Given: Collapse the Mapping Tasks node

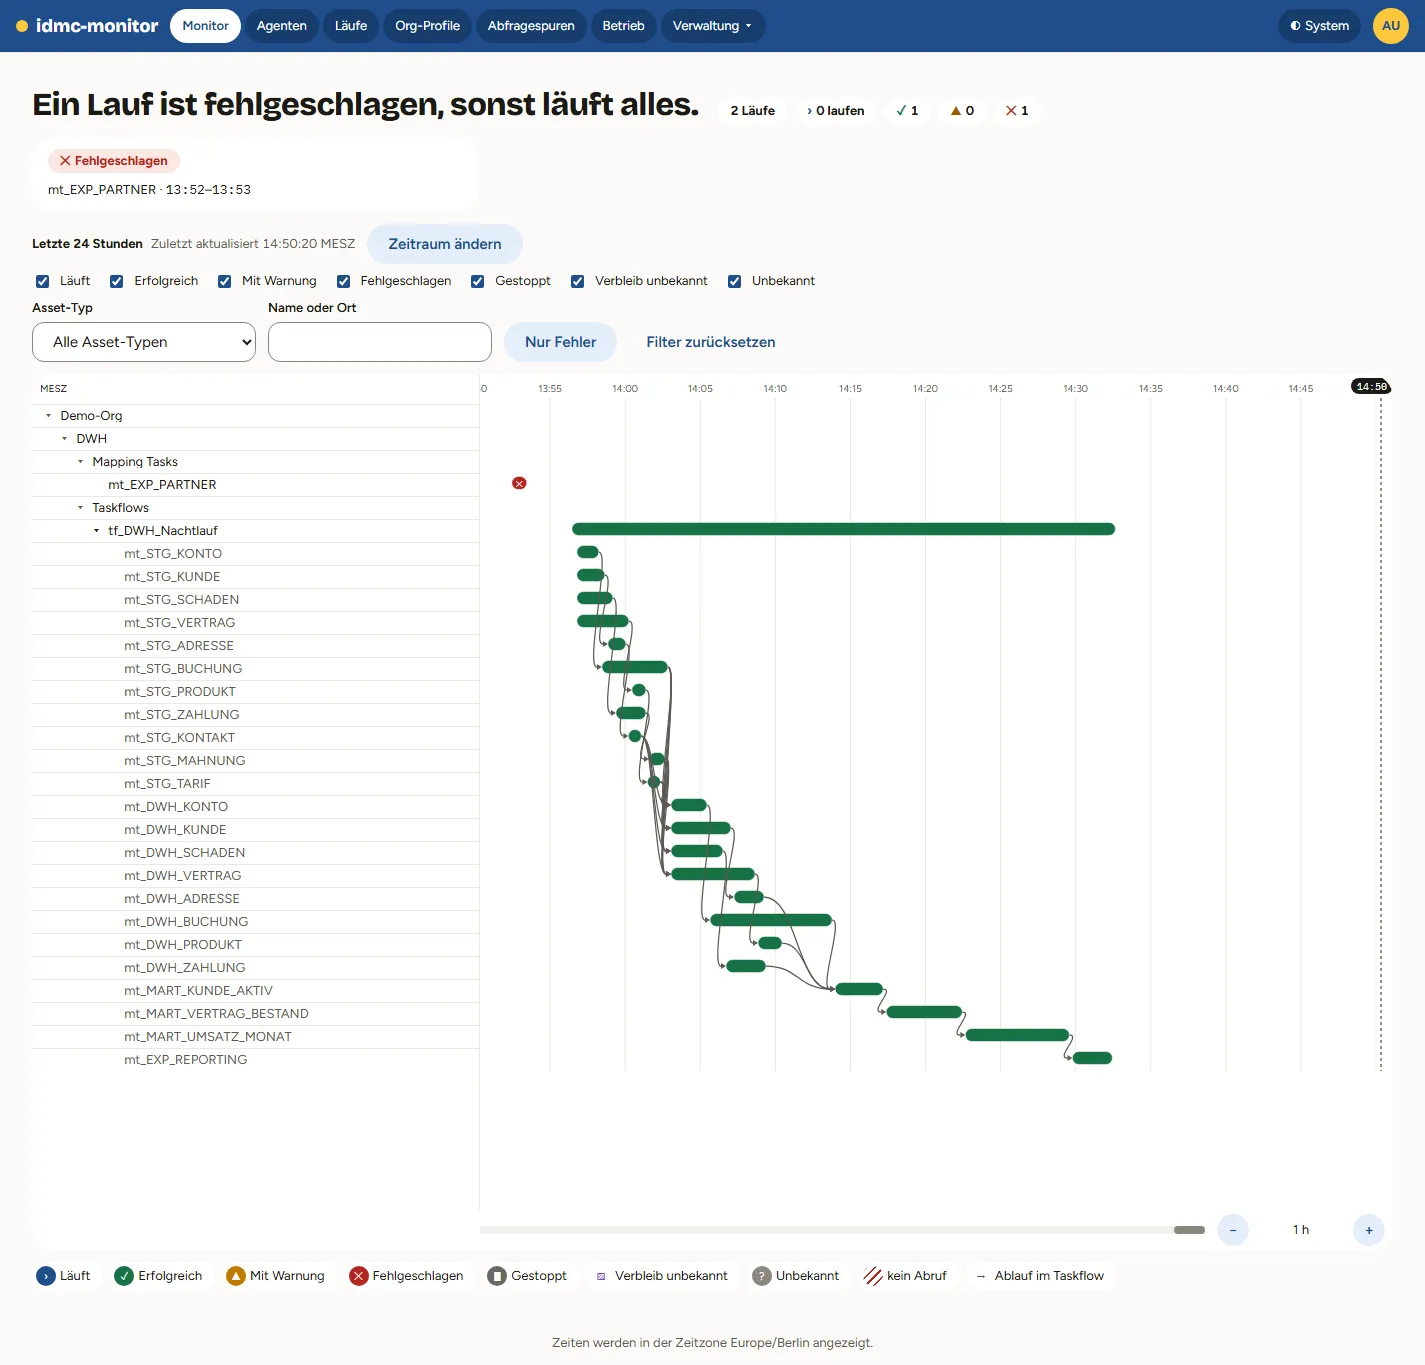Looking at the screenshot, I should coord(80,462).
